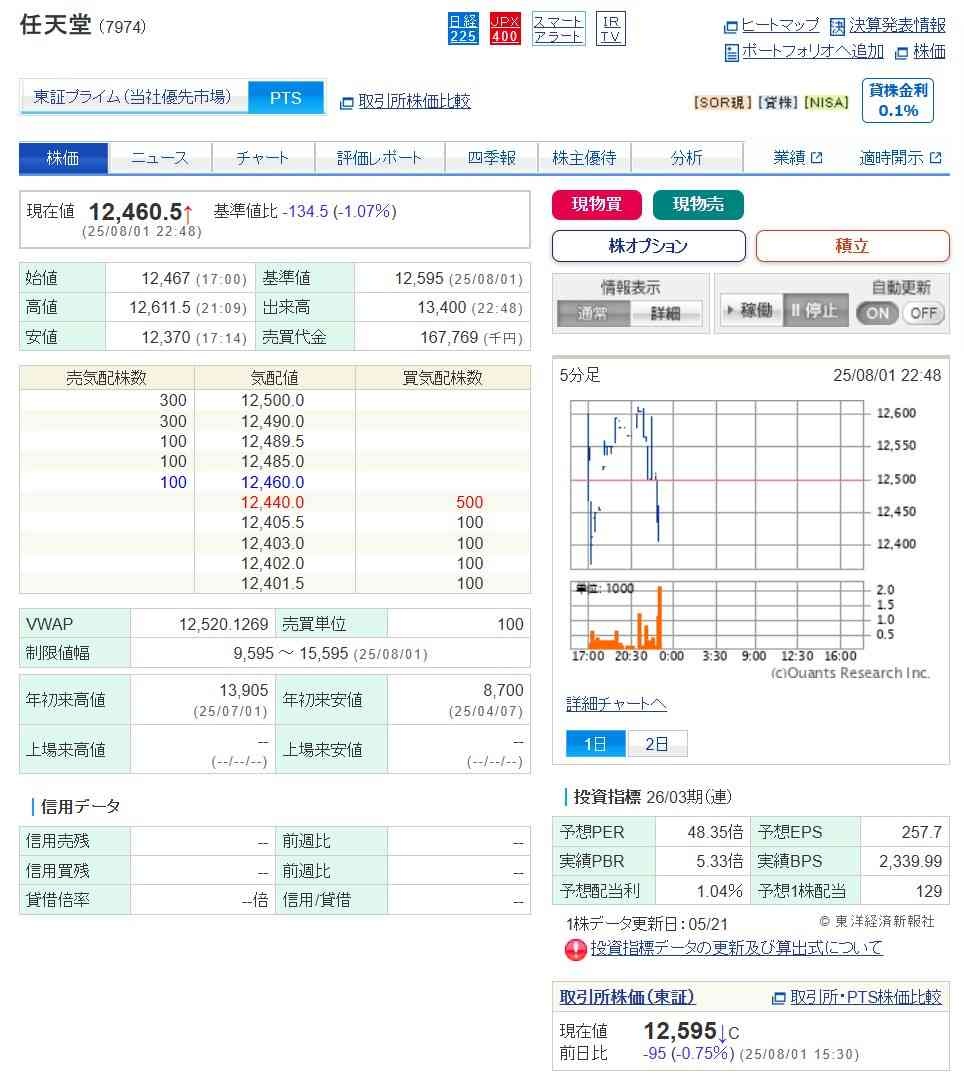The image size is (964, 1086).
Task: Click the 積立 button
Action: (x=852, y=246)
